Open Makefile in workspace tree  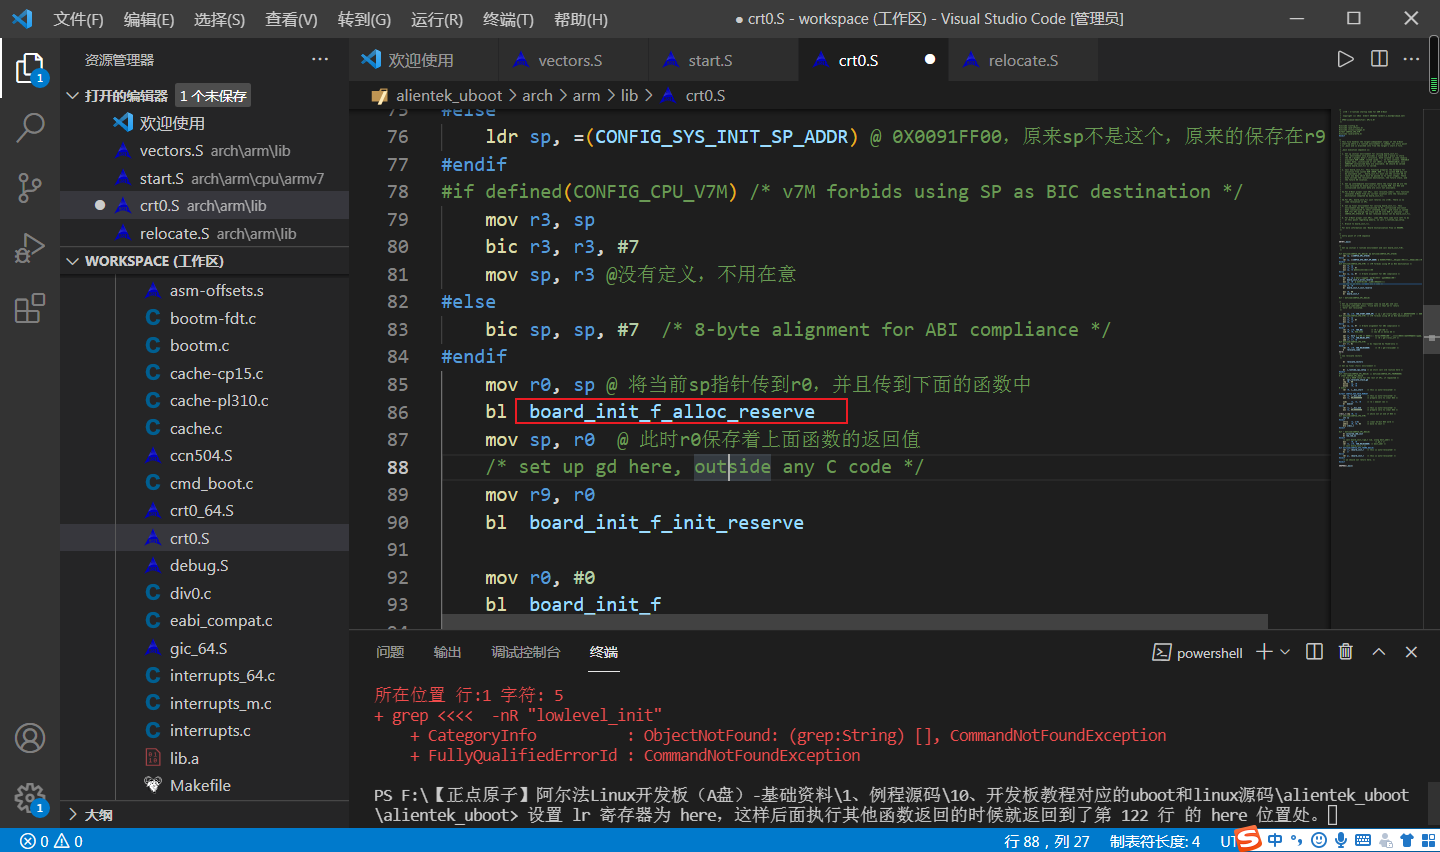tap(205, 785)
